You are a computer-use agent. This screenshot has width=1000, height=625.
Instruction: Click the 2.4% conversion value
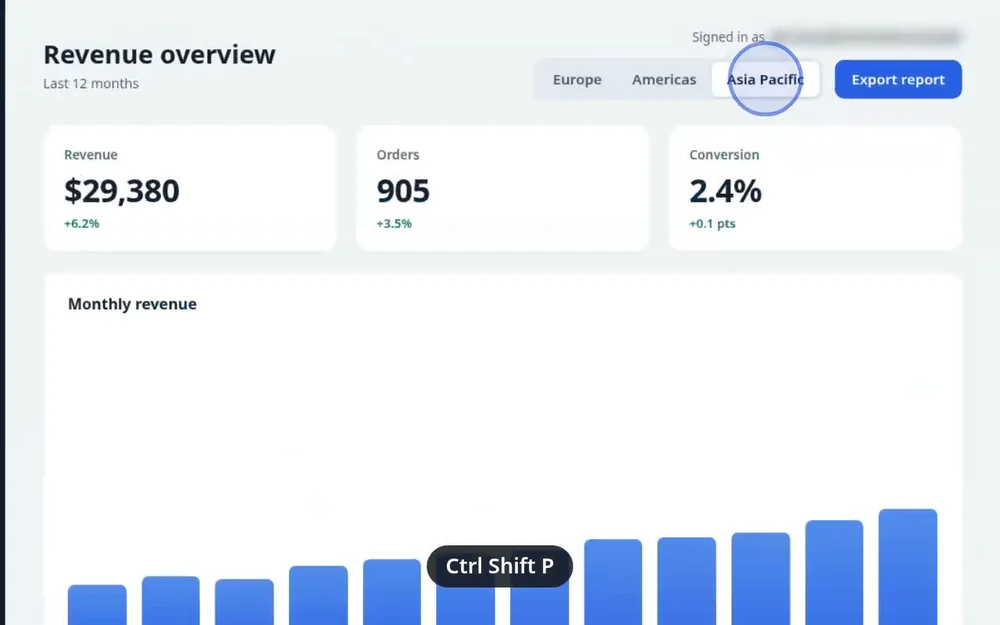tap(725, 191)
